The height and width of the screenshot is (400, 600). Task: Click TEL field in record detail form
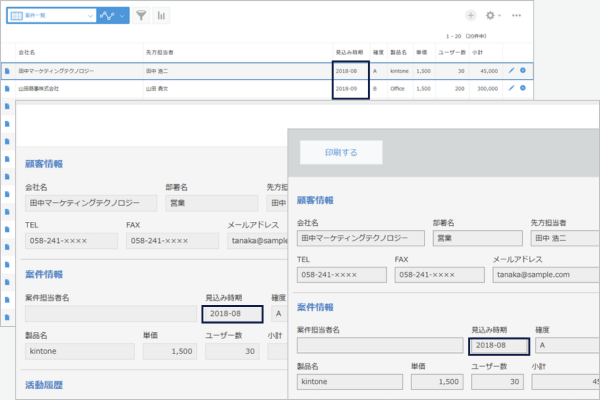coord(72,241)
